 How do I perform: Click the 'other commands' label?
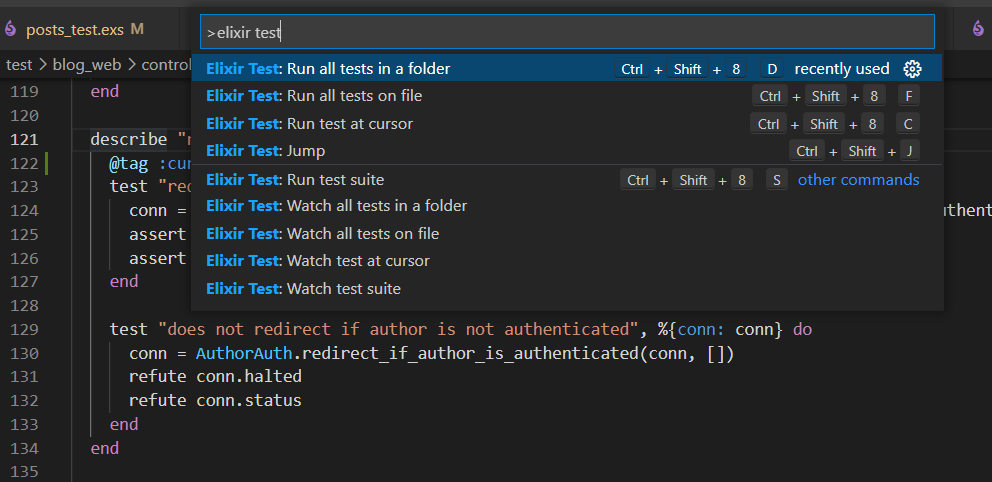point(858,180)
